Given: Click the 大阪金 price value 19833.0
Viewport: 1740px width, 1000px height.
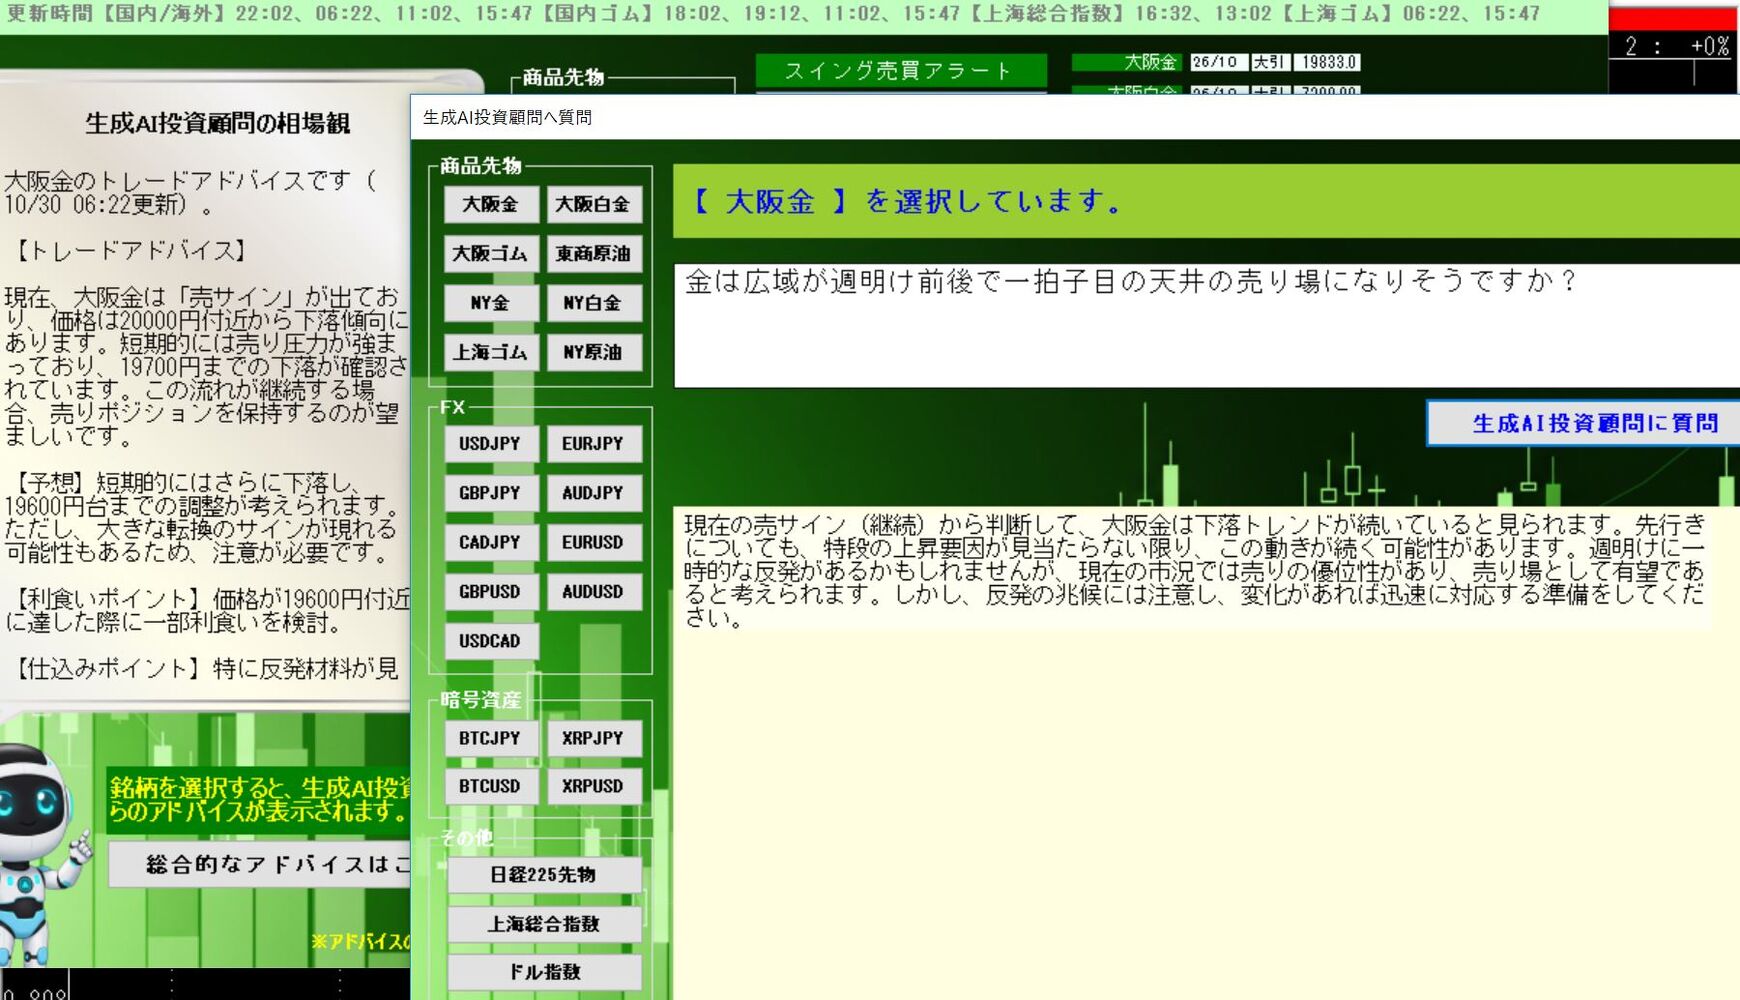Looking at the screenshot, I should click(1327, 62).
